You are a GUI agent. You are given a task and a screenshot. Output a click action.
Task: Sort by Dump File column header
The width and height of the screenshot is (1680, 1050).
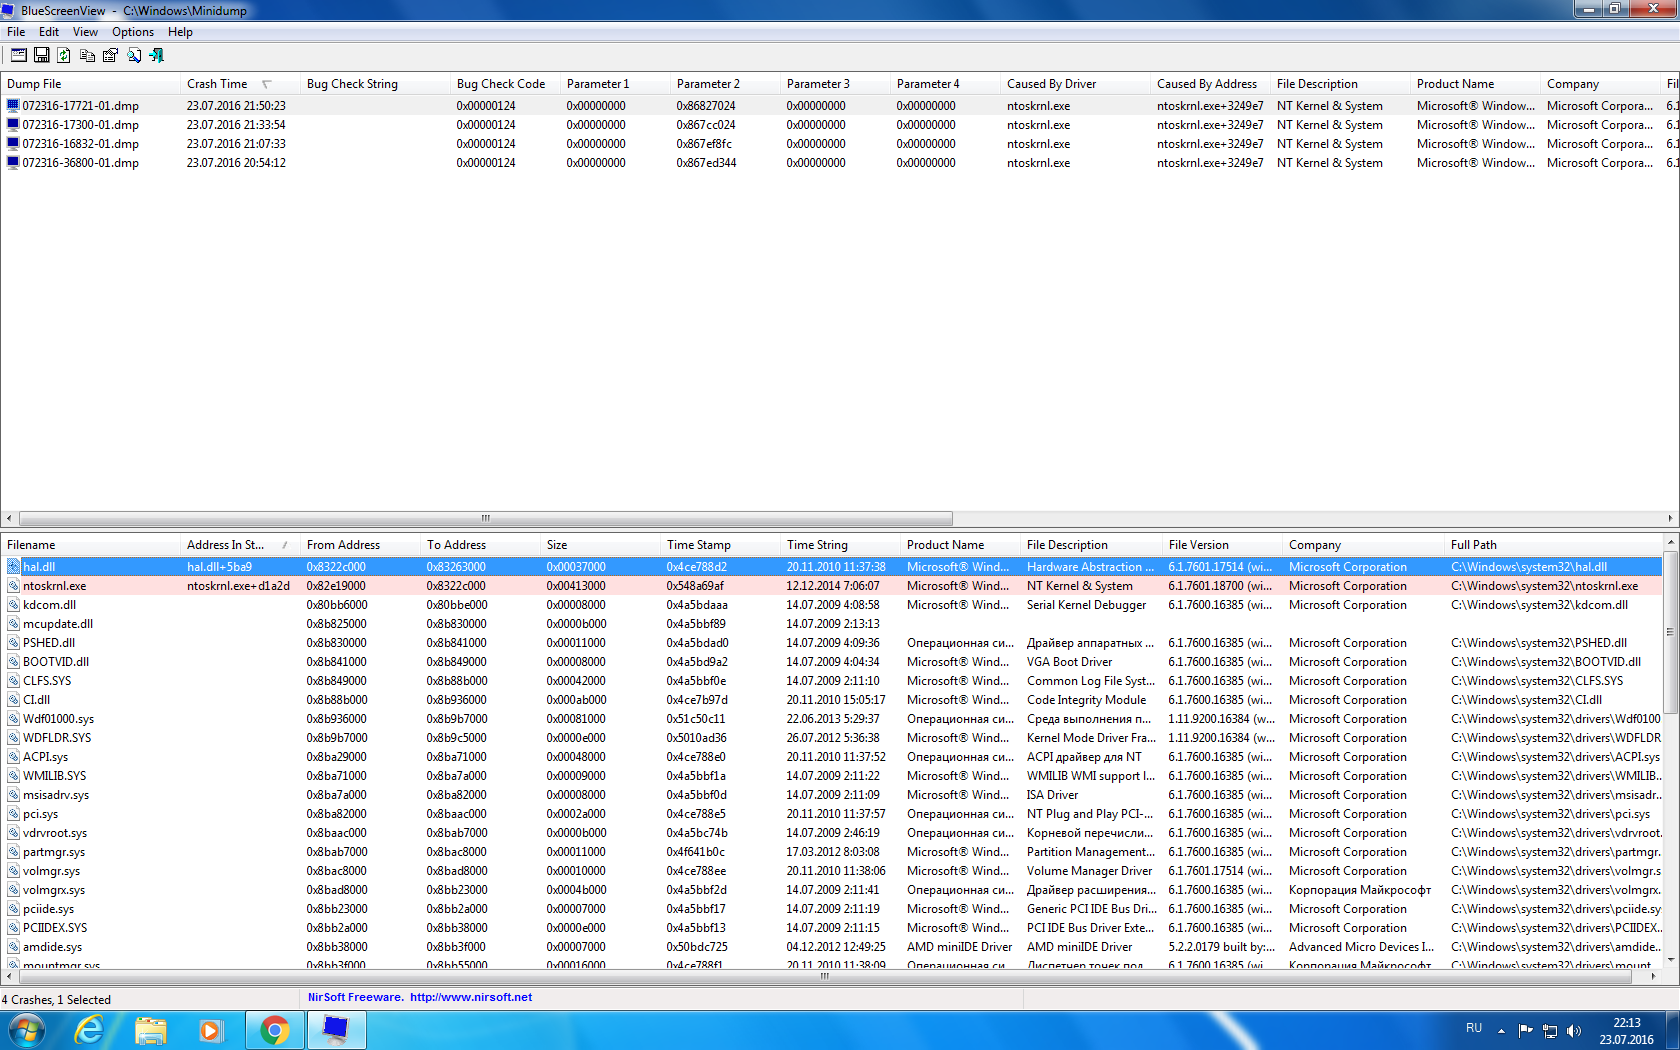point(90,84)
